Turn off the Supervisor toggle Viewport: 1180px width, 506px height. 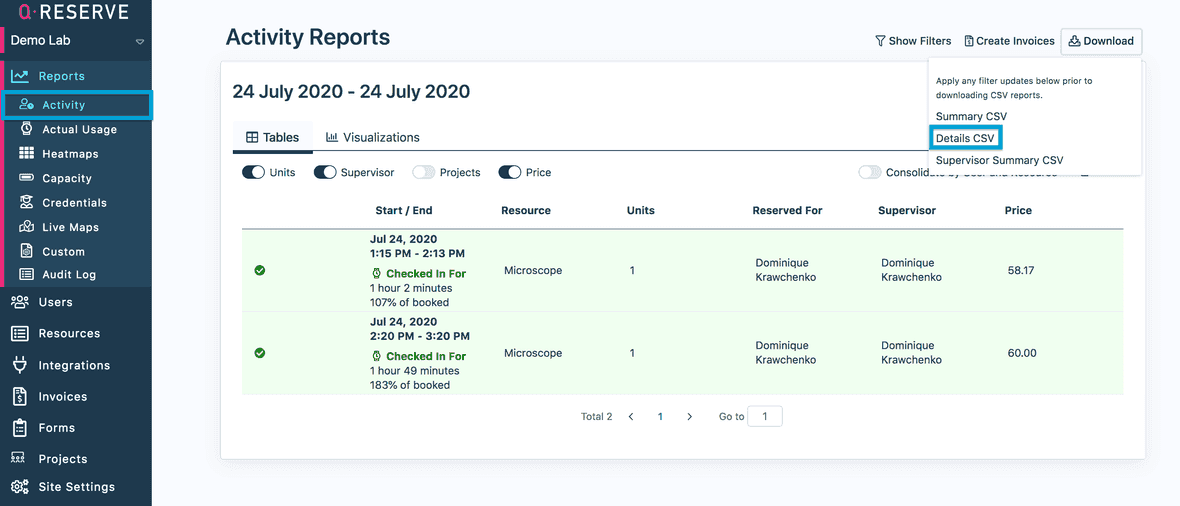pos(325,172)
